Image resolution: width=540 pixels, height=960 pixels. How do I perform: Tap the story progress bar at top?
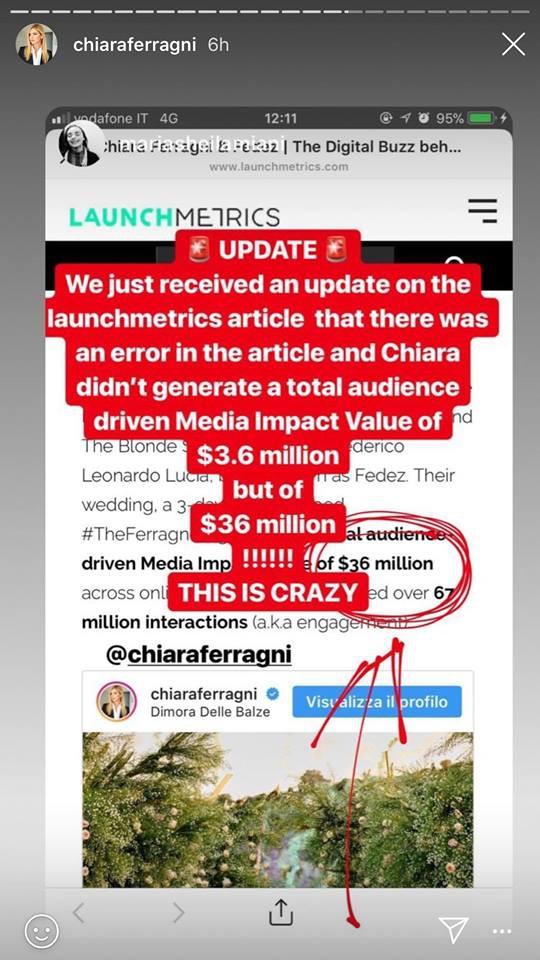270,10
